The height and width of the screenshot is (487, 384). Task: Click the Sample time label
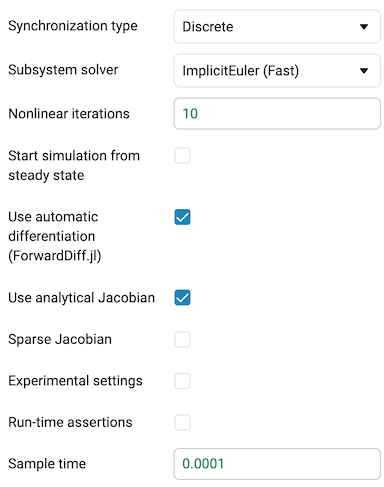pos(47,464)
